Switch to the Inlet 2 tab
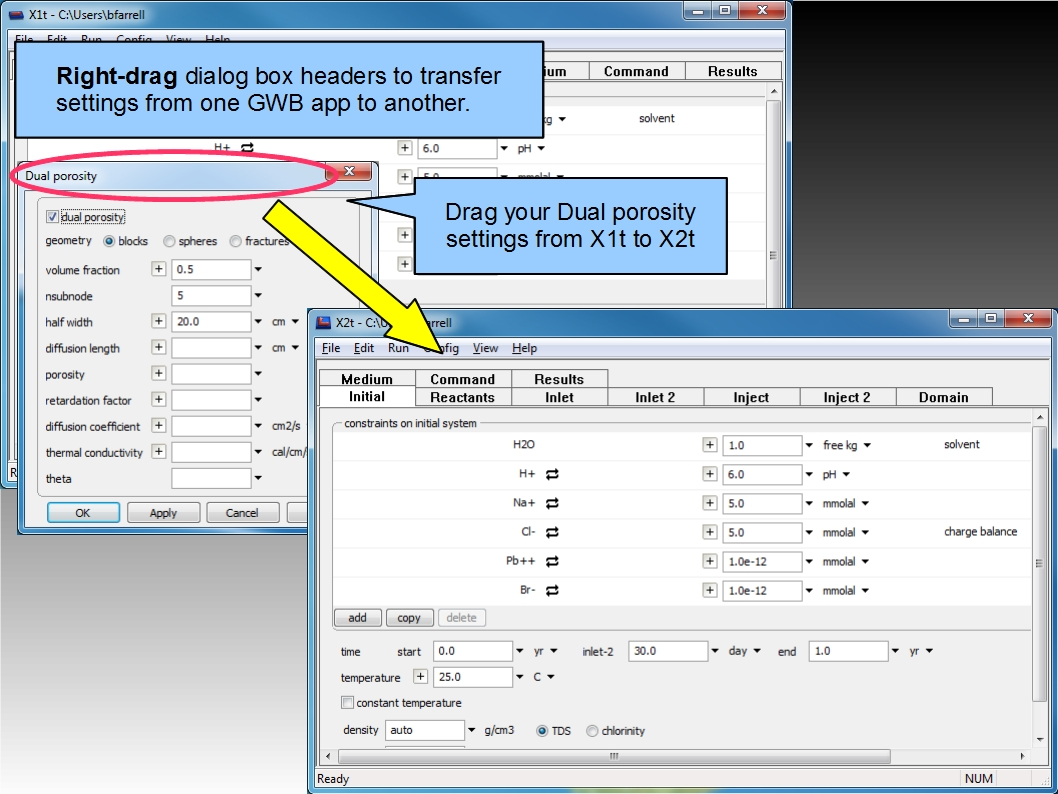The height and width of the screenshot is (794, 1058). (655, 397)
